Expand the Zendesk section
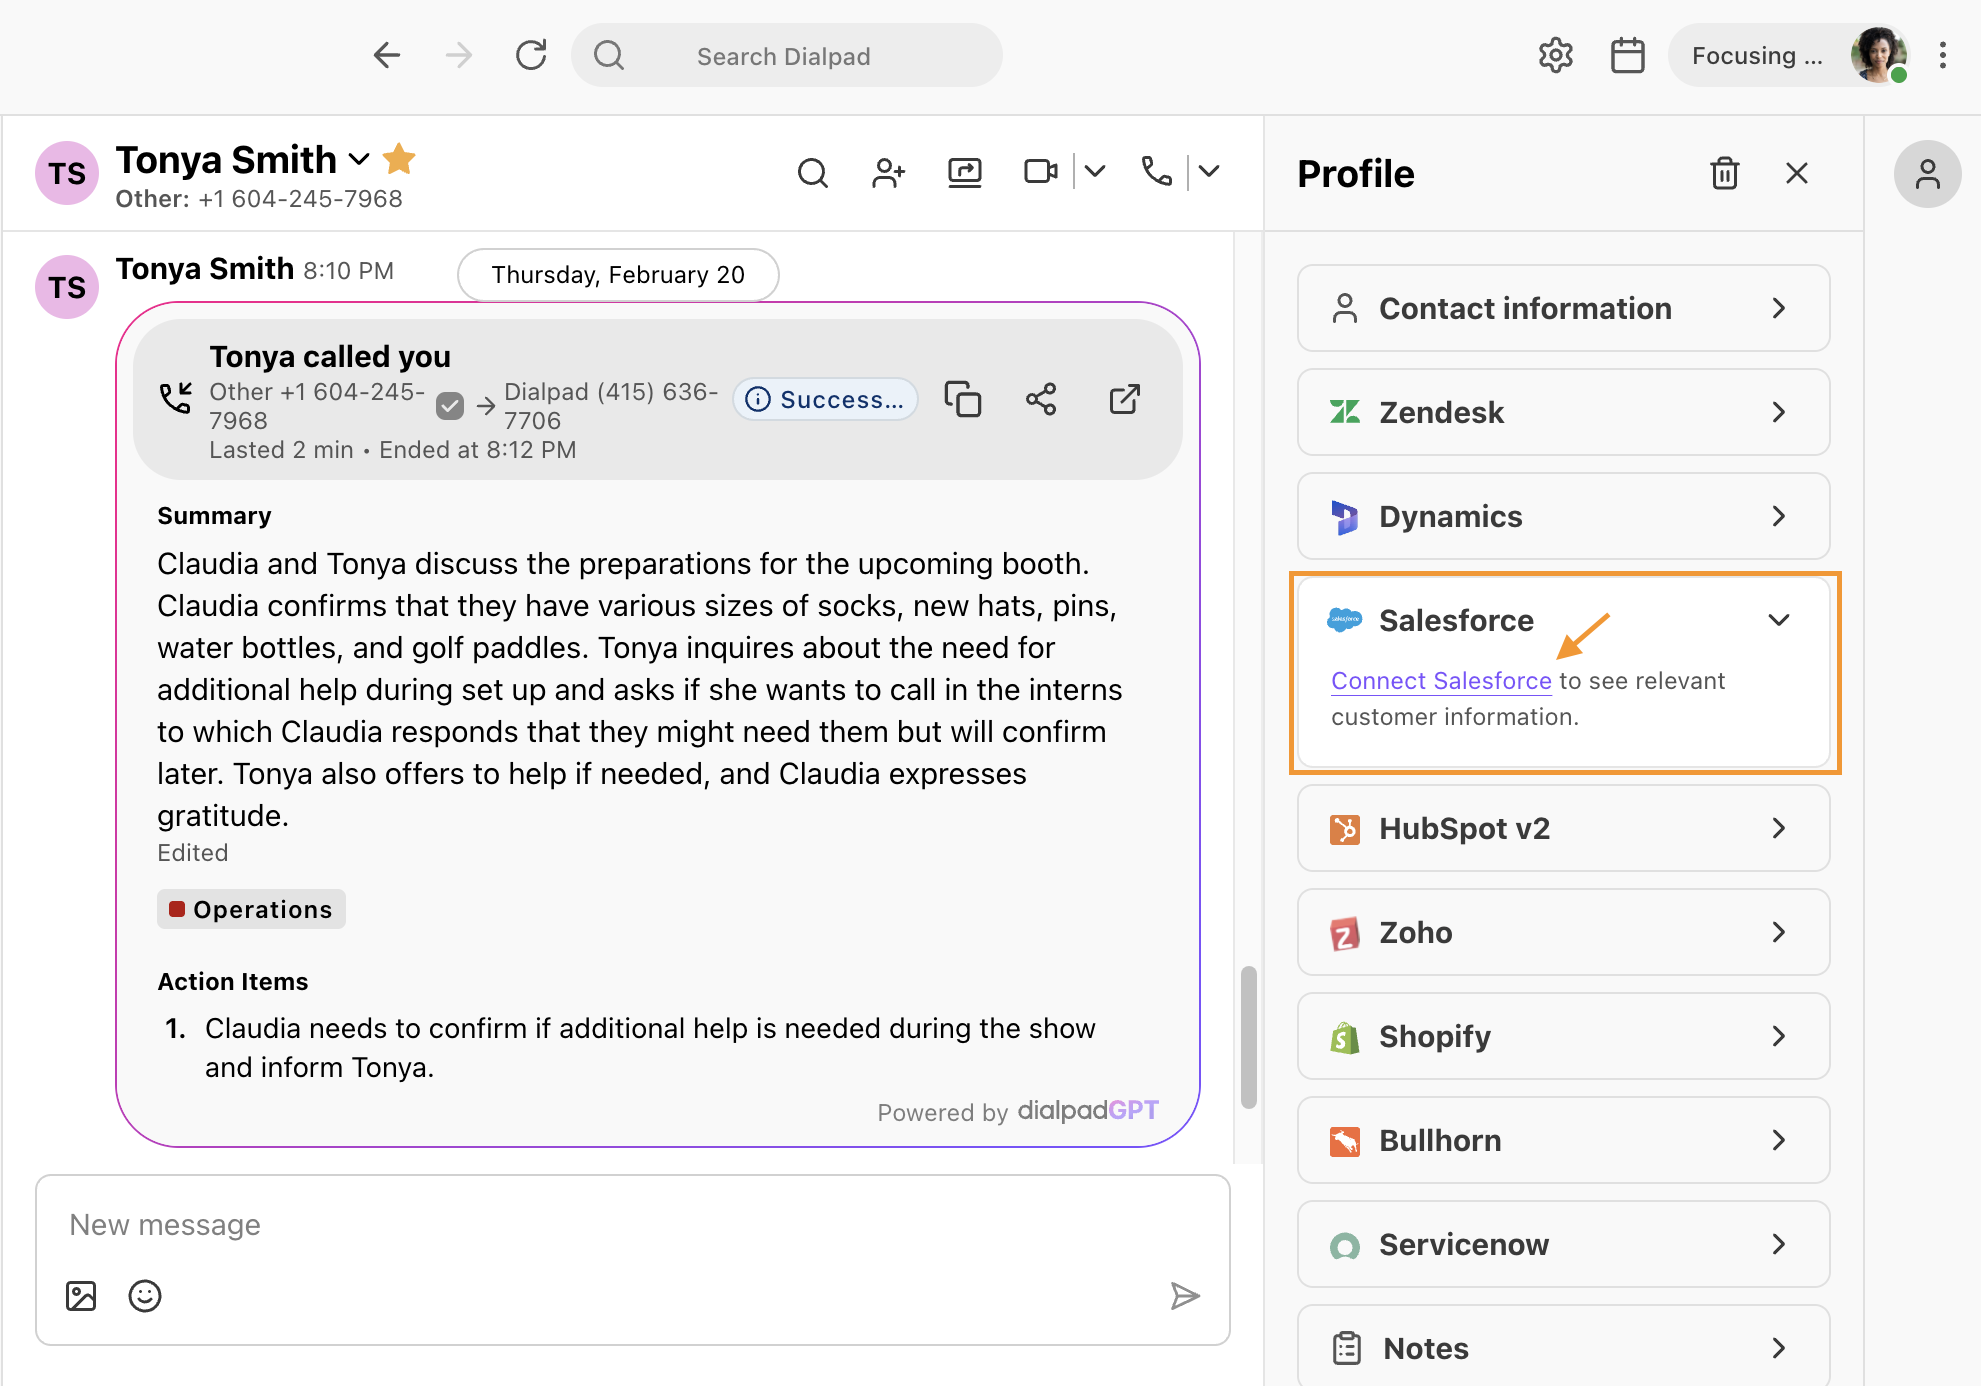The image size is (1981, 1386). (1563, 412)
